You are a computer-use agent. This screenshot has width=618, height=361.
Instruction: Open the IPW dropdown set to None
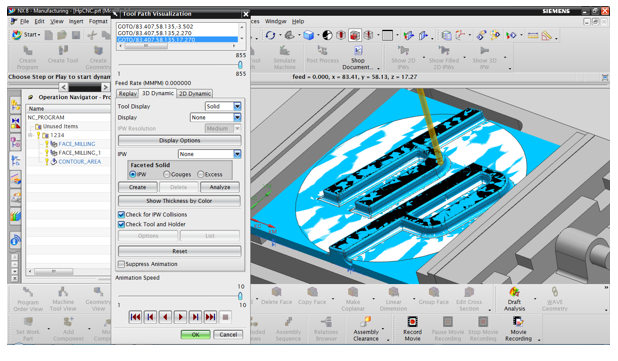[x=237, y=154]
